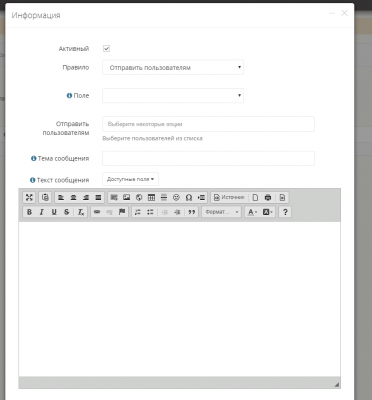The height and width of the screenshot is (400, 372).
Task: Justify text in editor
Action: tap(98, 197)
